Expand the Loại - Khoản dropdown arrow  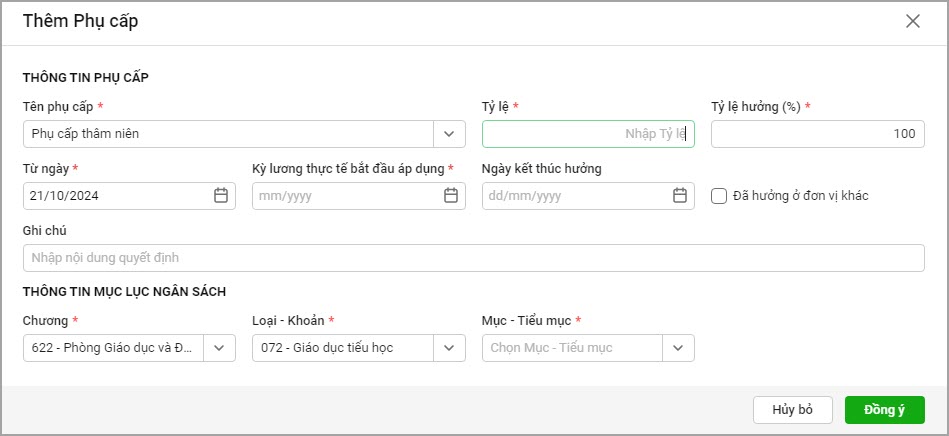click(x=449, y=348)
